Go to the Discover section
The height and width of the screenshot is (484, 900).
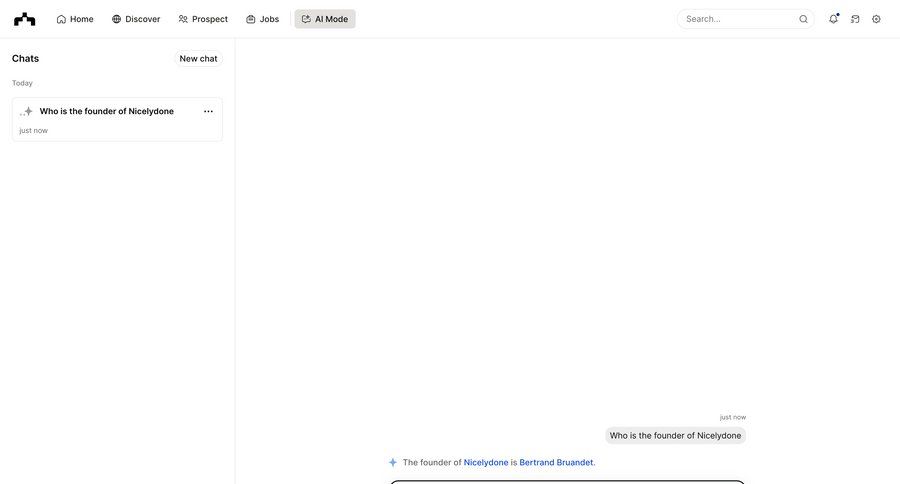tap(136, 19)
